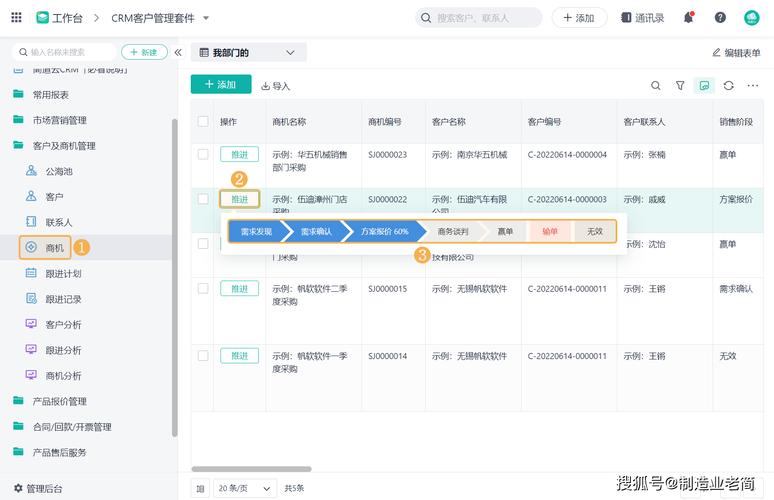Screen dimensions: 774x500
Task: Open the table filter funnel icon
Action: (x=680, y=86)
